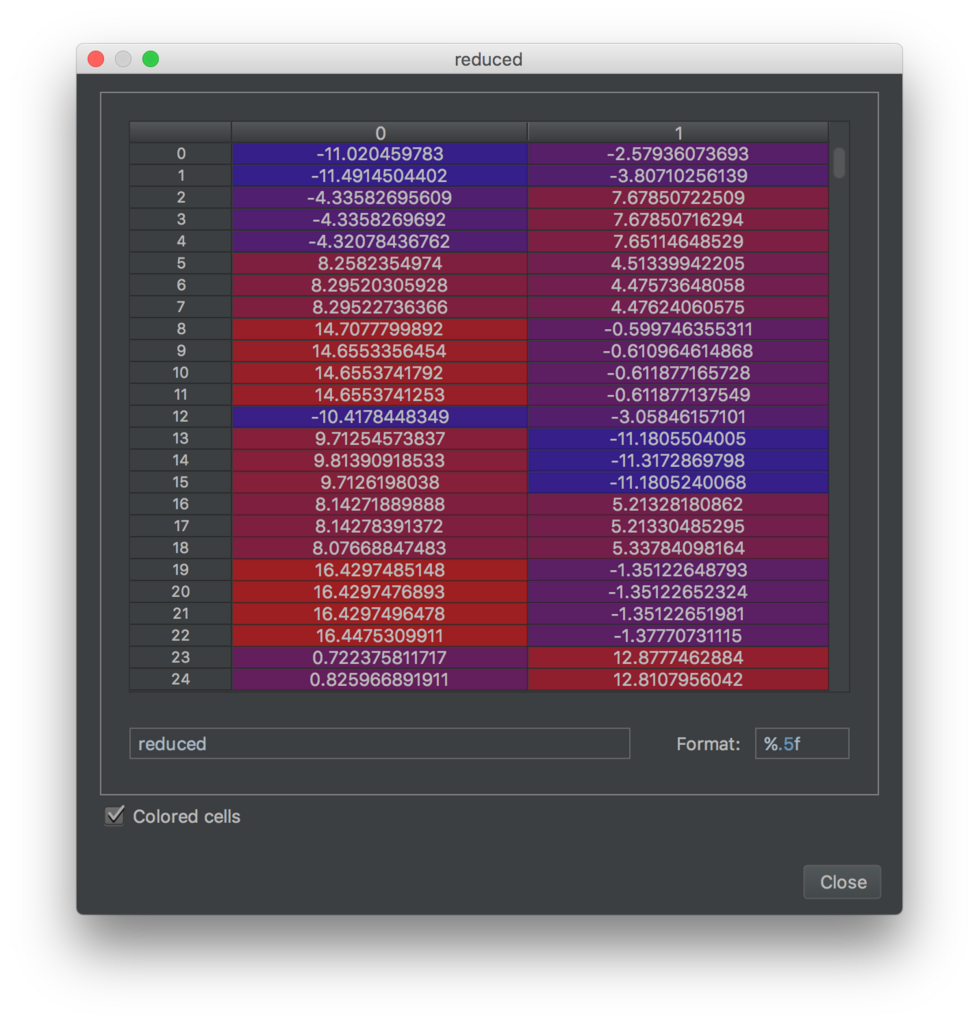Click cell with value -11.1805504005
Image resolution: width=979 pixels, height=1024 pixels.
tap(678, 438)
